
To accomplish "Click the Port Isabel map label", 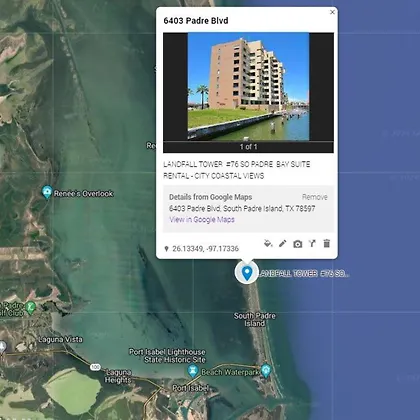I will tap(190, 388).
